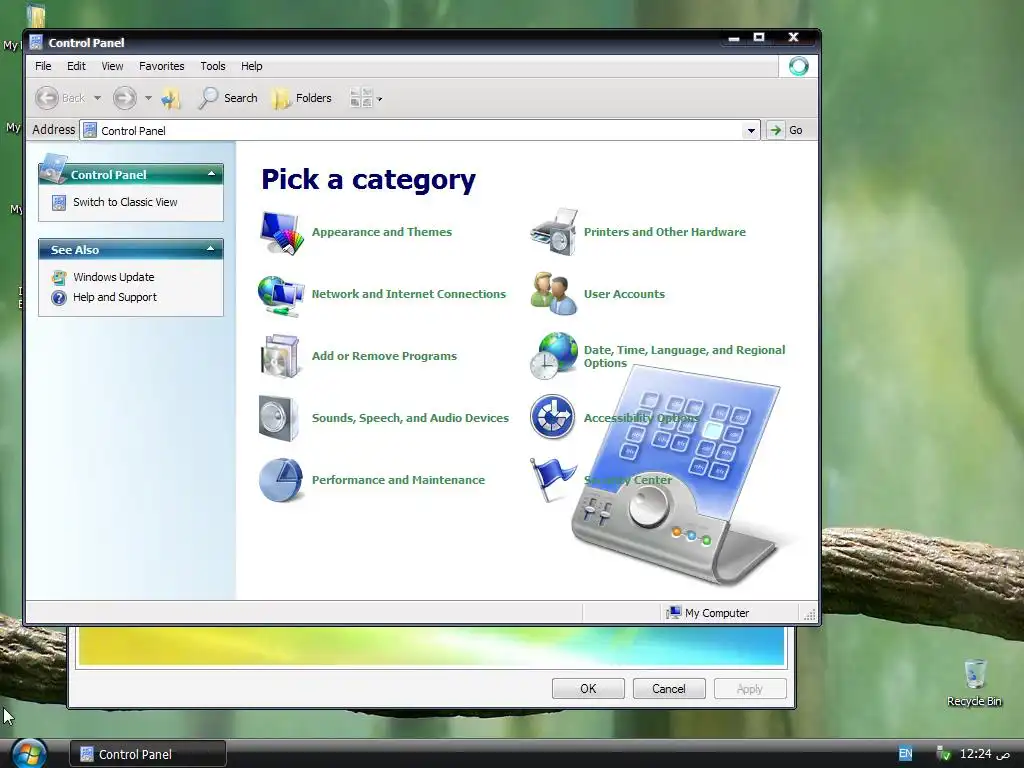Click the Appearance and Themes link text
The width and height of the screenshot is (1024, 768).
click(x=381, y=232)
